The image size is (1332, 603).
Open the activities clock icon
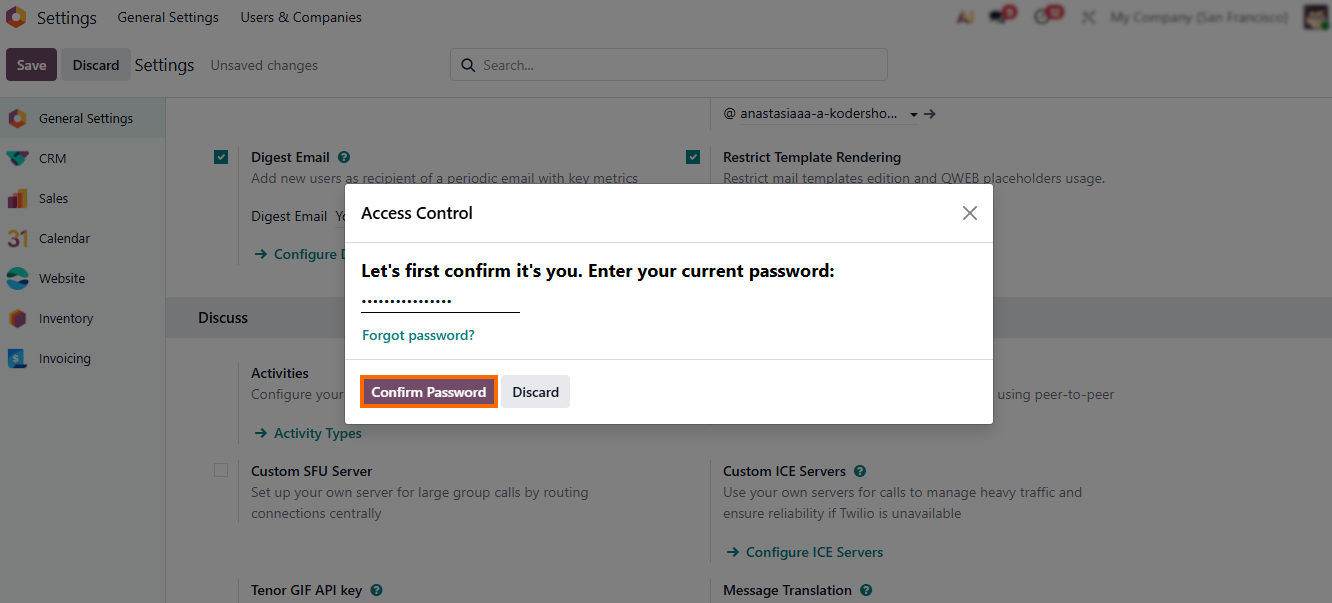1043,18
